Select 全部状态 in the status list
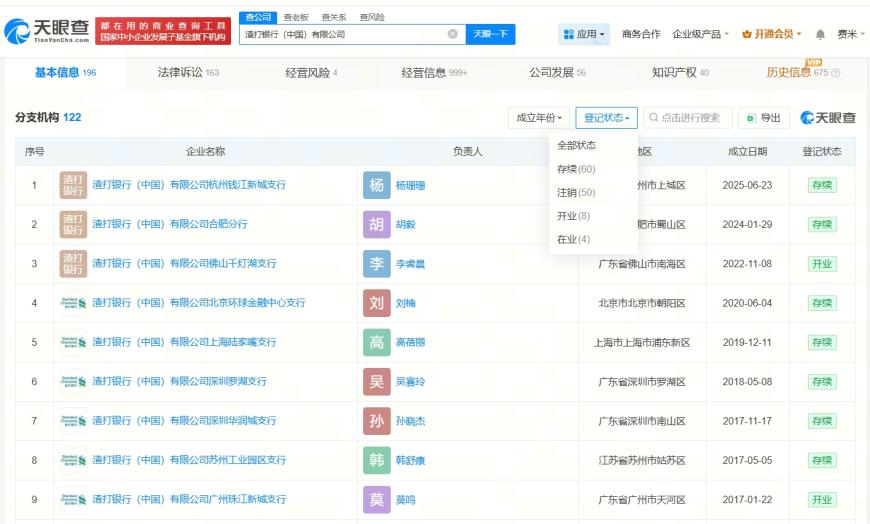This screenshot has height=524, width=870. 576,145
